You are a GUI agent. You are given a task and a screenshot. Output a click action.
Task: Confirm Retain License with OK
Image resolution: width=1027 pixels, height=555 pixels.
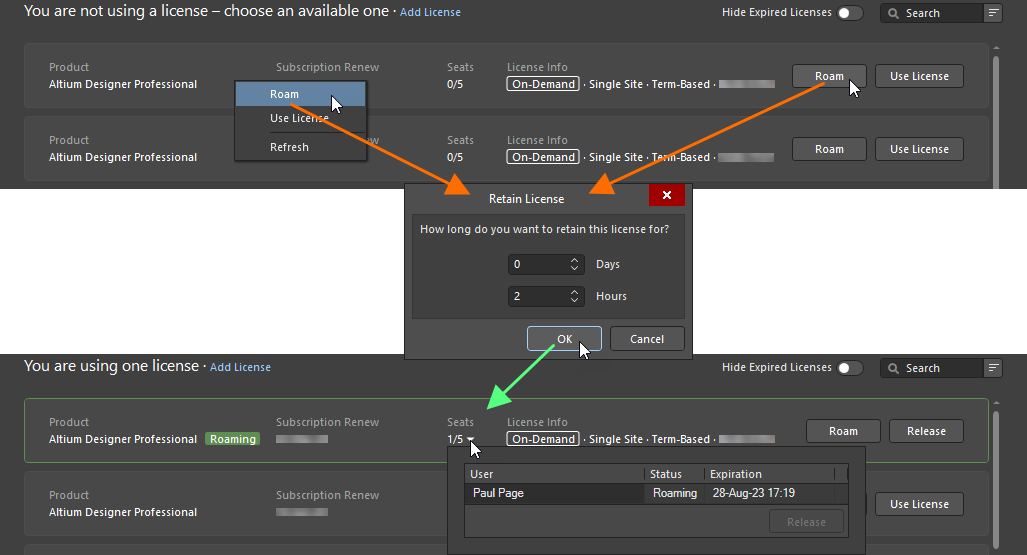click(564, 339)
